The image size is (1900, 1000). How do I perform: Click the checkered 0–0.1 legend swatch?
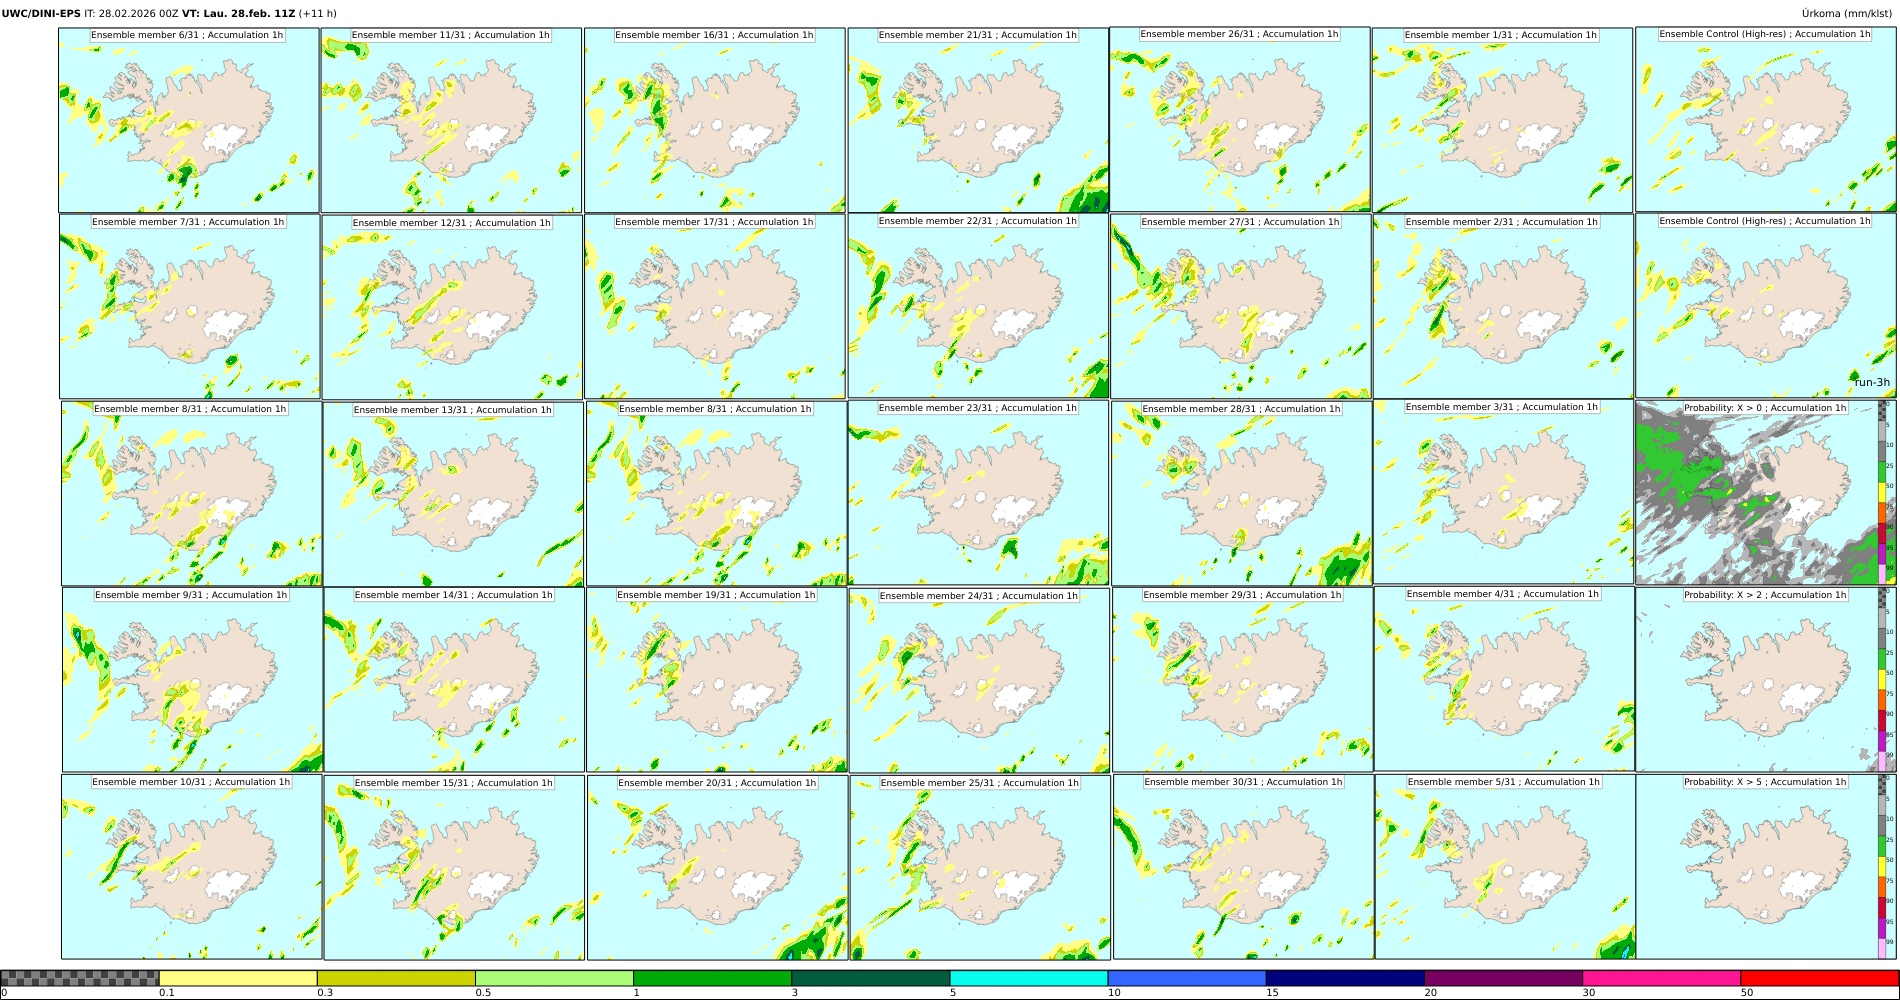80,978
